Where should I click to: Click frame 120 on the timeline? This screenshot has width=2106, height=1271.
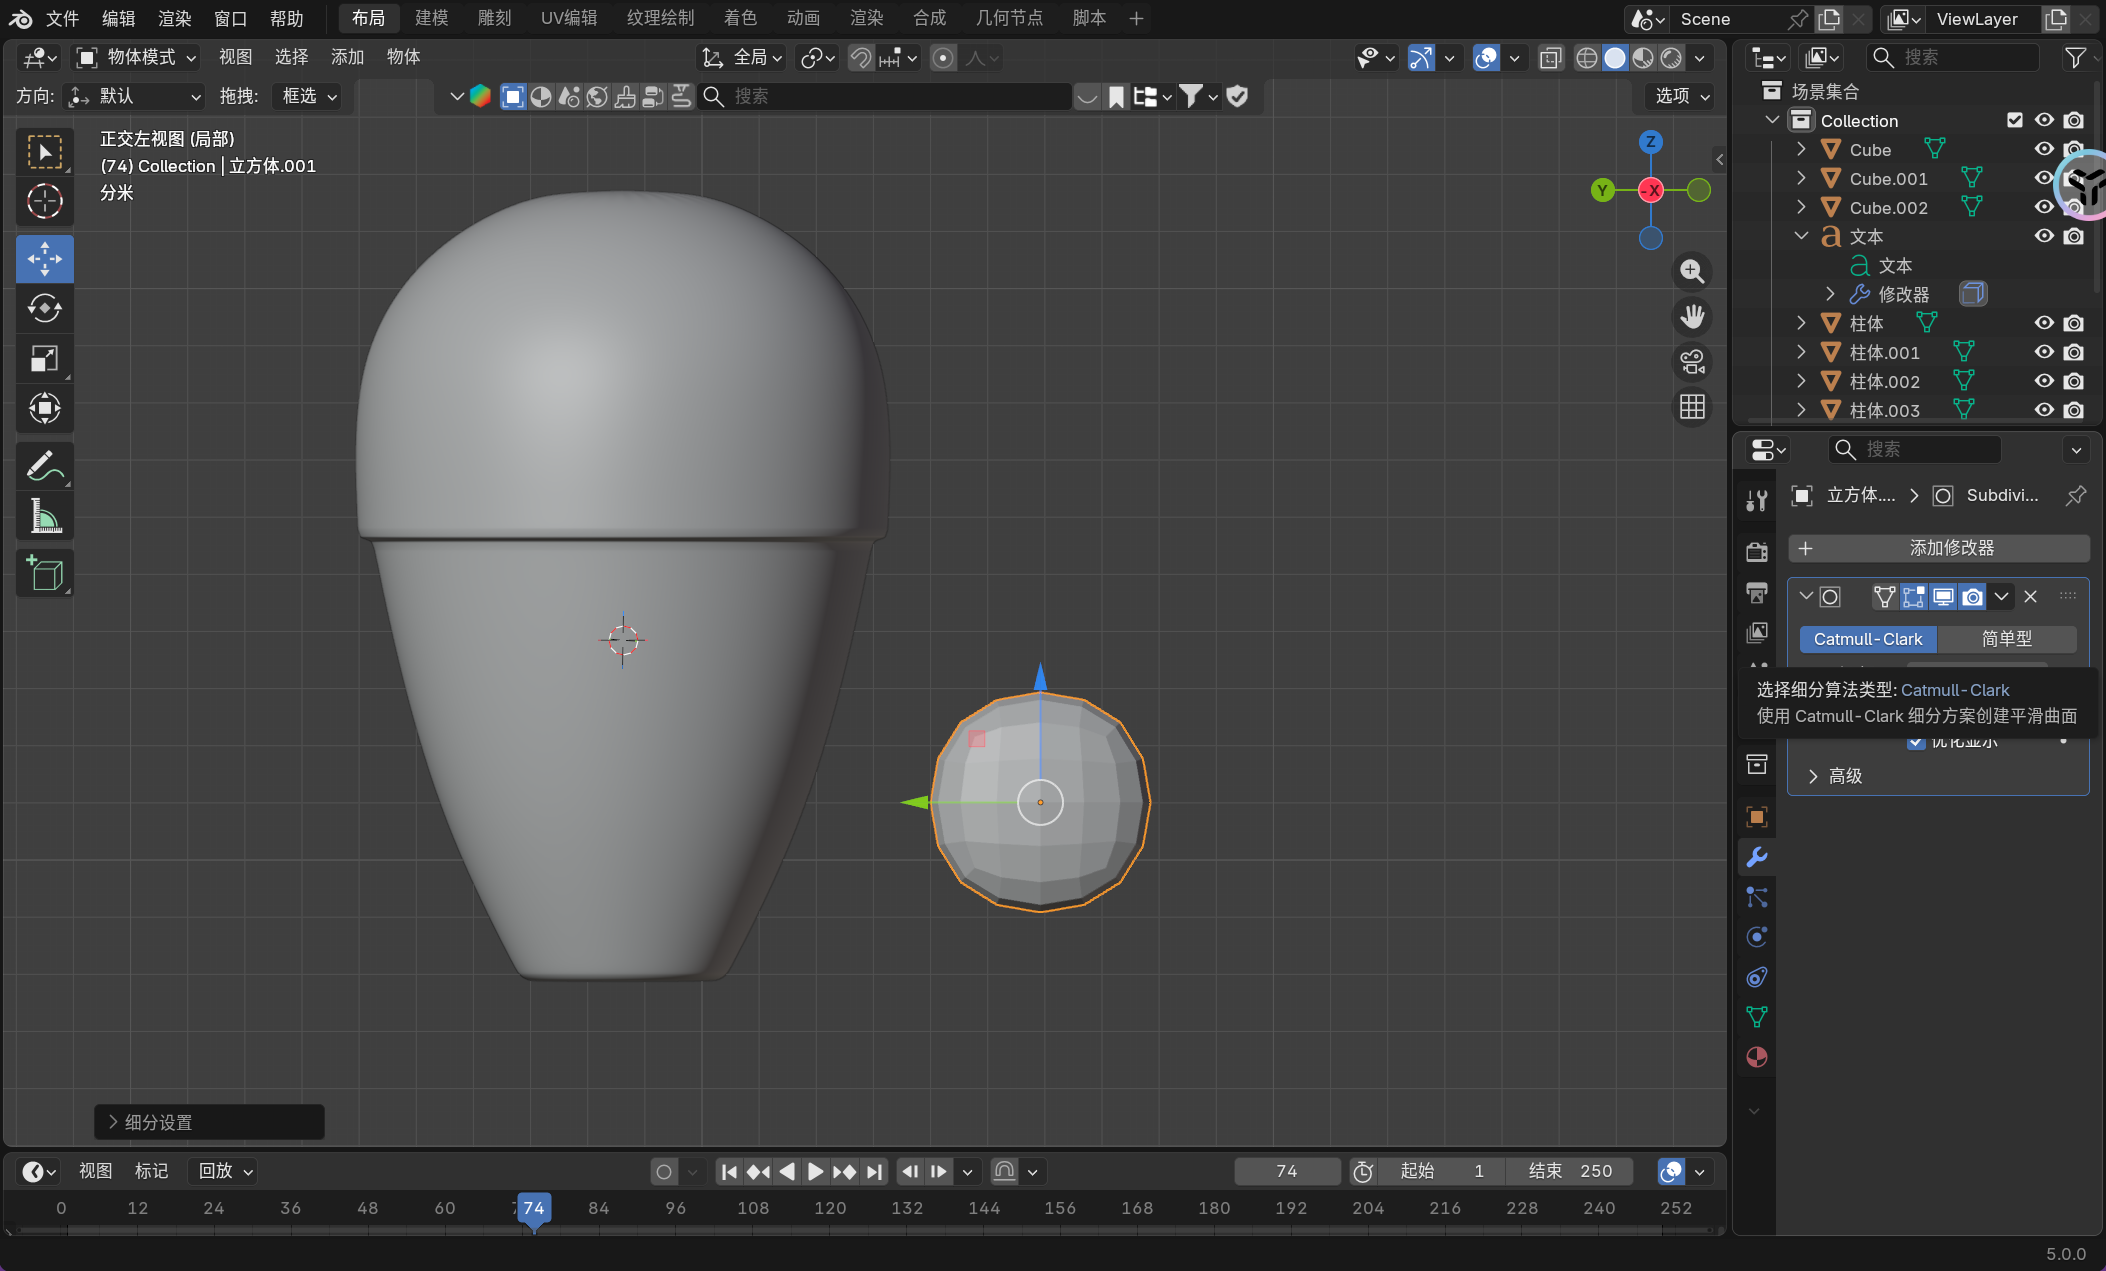coord(830,1208)
